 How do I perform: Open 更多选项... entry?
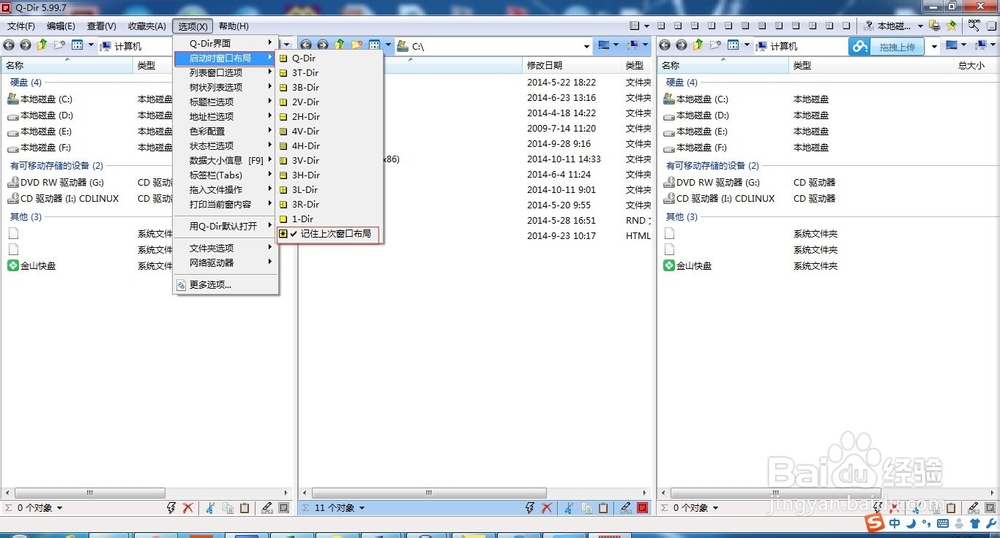click(226, 285)
